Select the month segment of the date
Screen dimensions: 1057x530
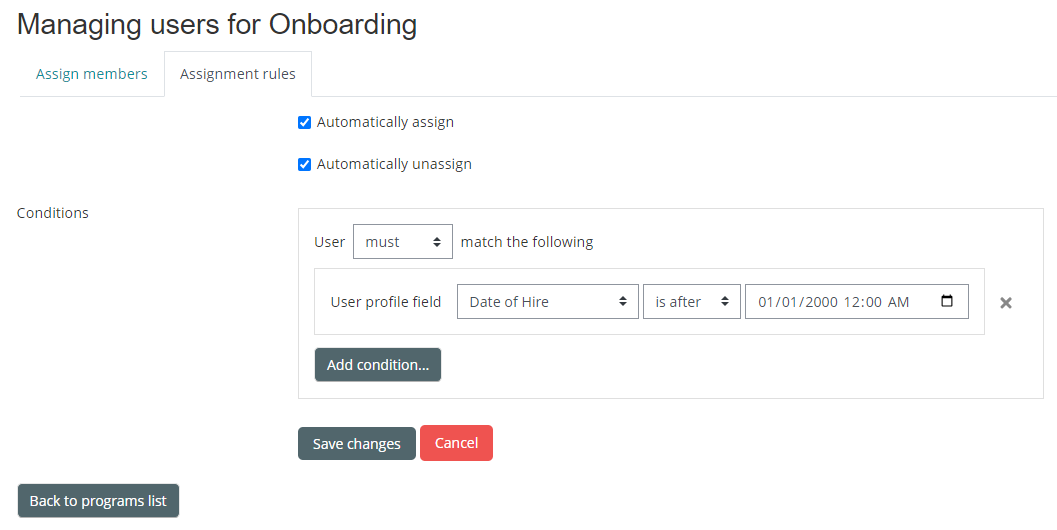click(766, 302)
